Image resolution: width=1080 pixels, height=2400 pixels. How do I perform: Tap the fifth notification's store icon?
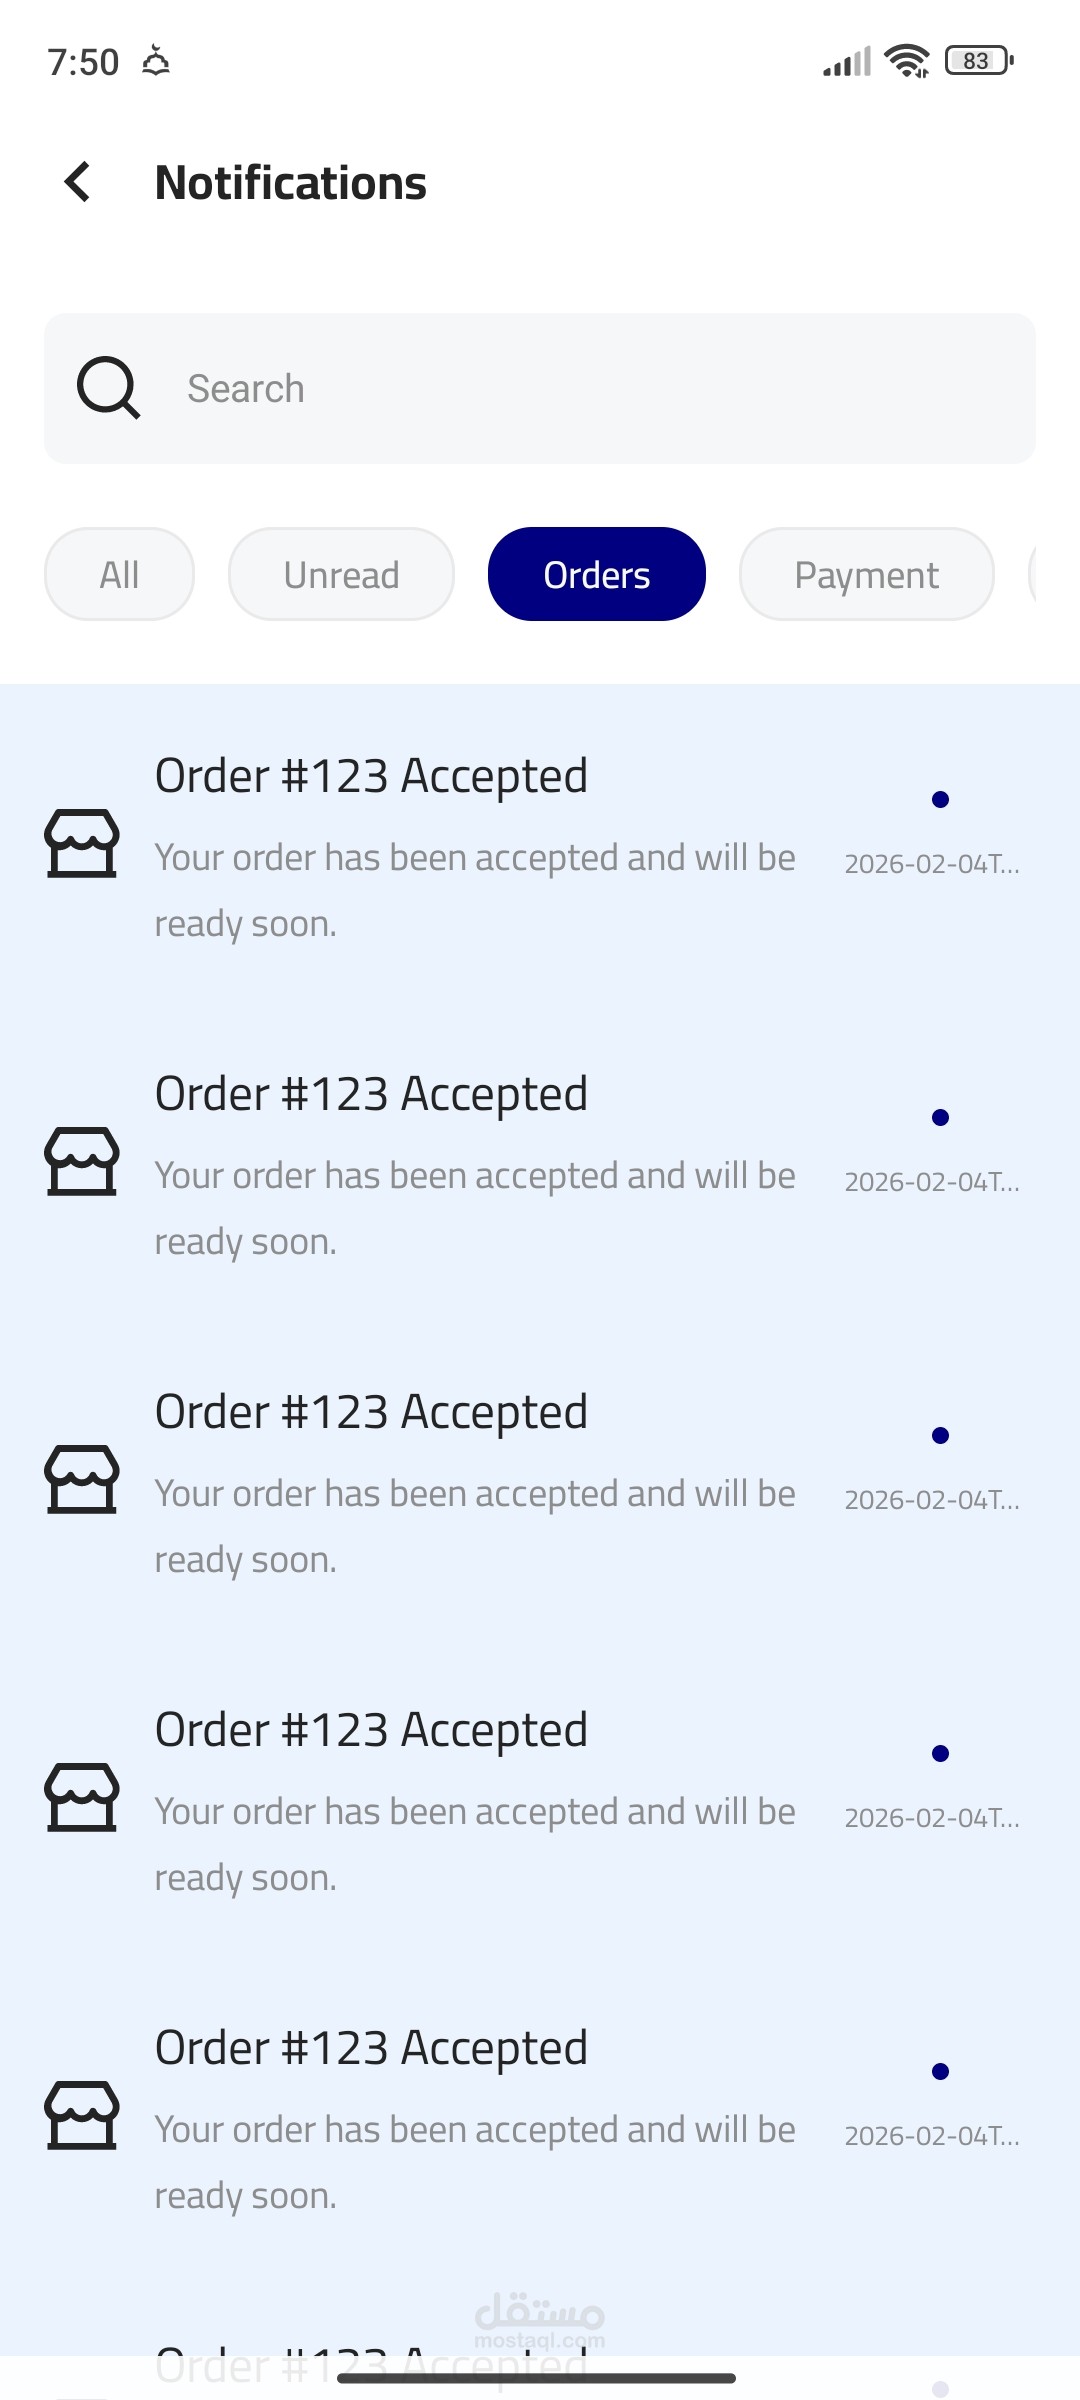(x=82, y=2115)
